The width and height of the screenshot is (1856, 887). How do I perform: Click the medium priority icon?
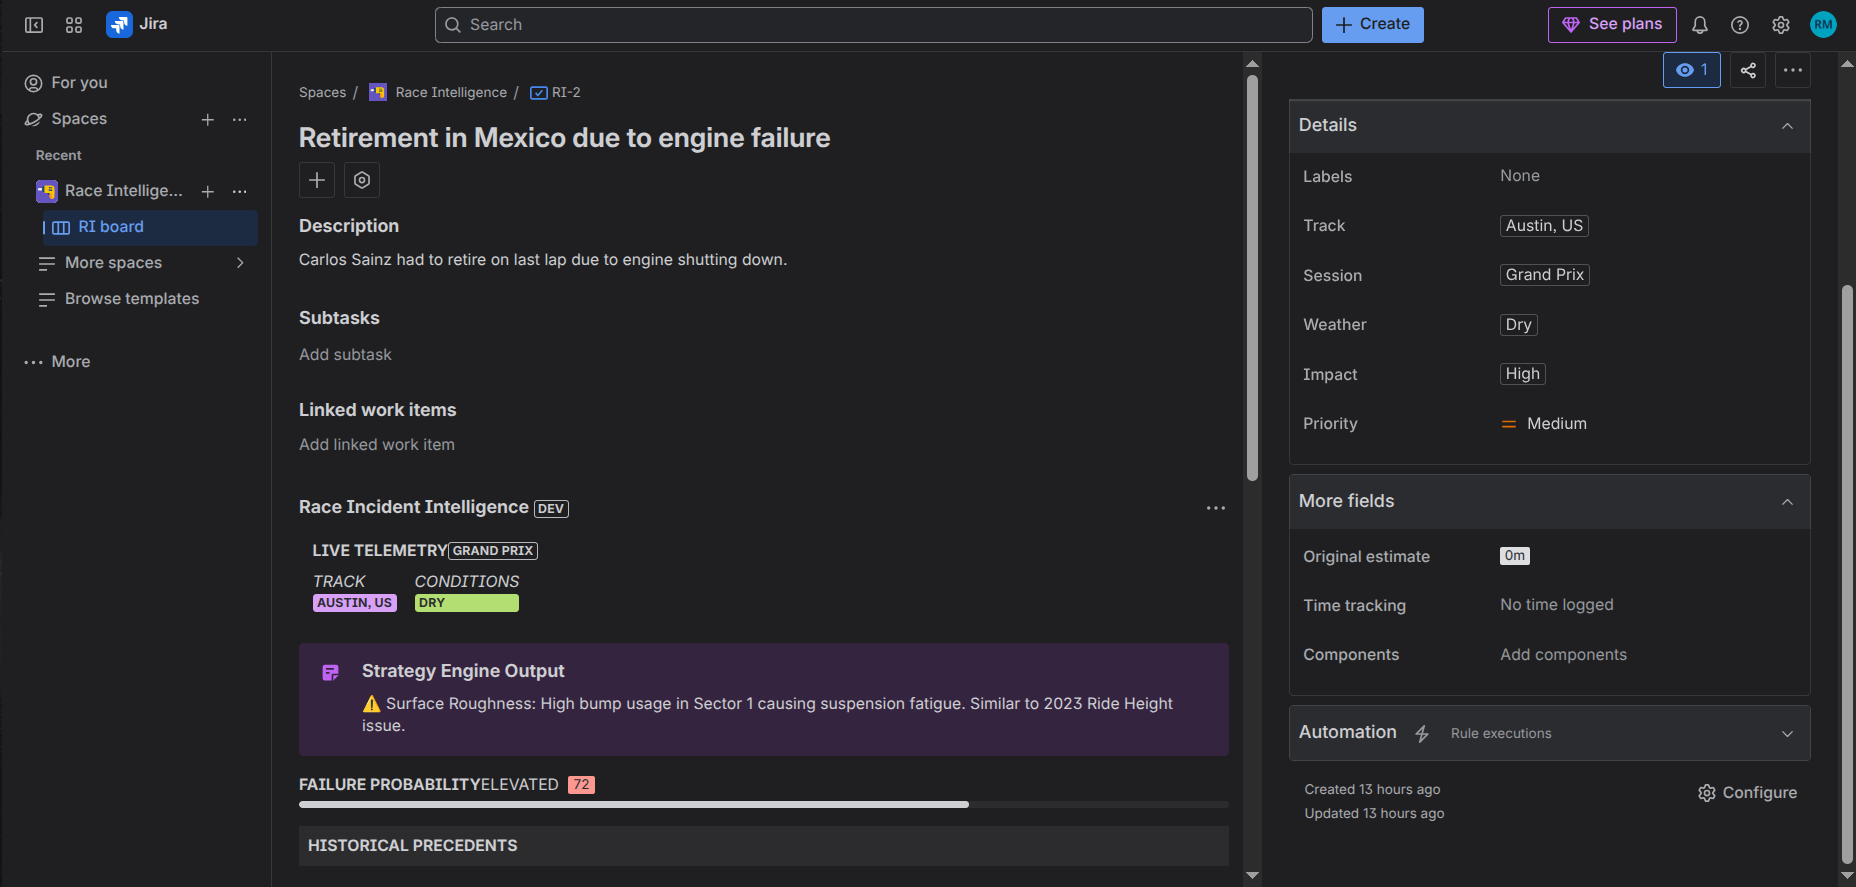1509,424
